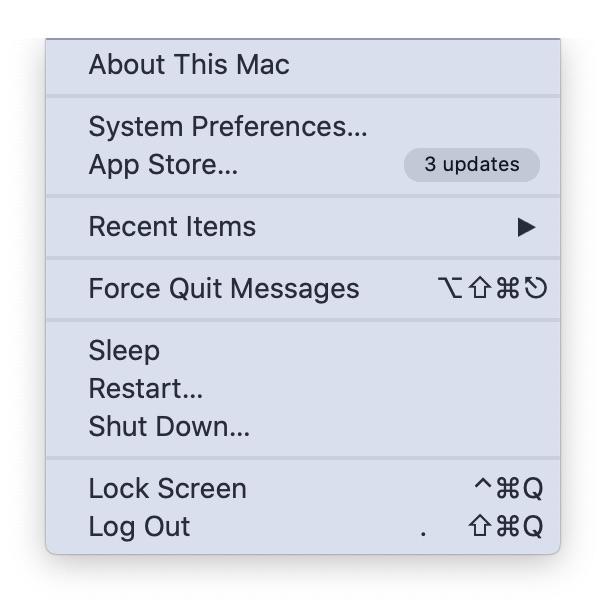Click the 3 updates badge
Image resolution: width=606 pixels, height=608 pixels.
click(471, 165)
